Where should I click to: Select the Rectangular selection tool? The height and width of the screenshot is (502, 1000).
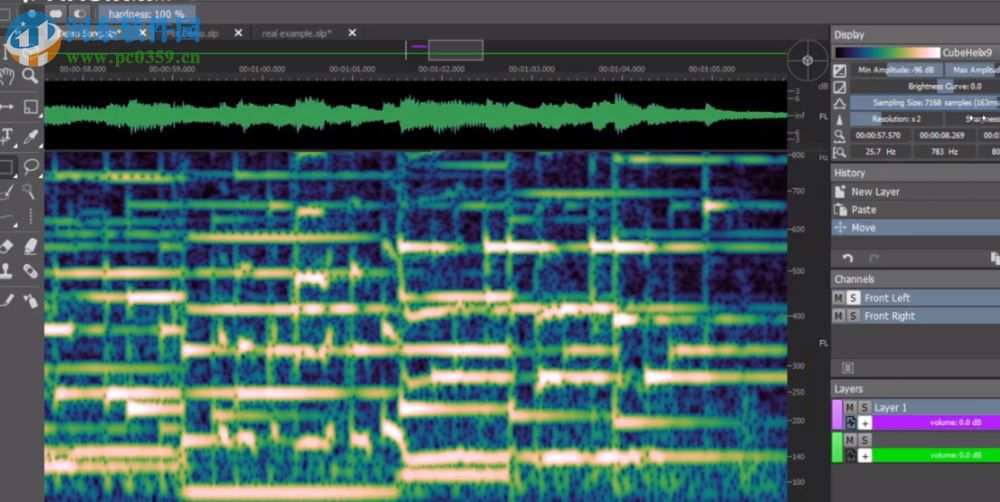(8, 167)
